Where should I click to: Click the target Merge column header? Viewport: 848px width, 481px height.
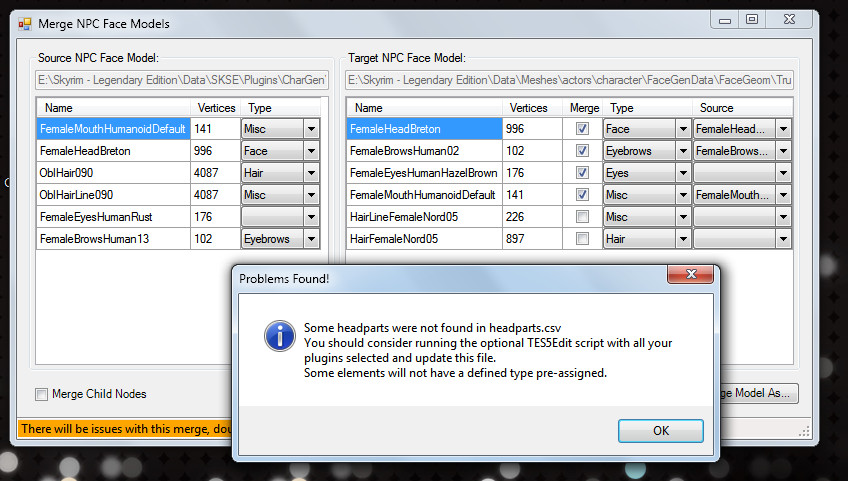pos(583,108)
